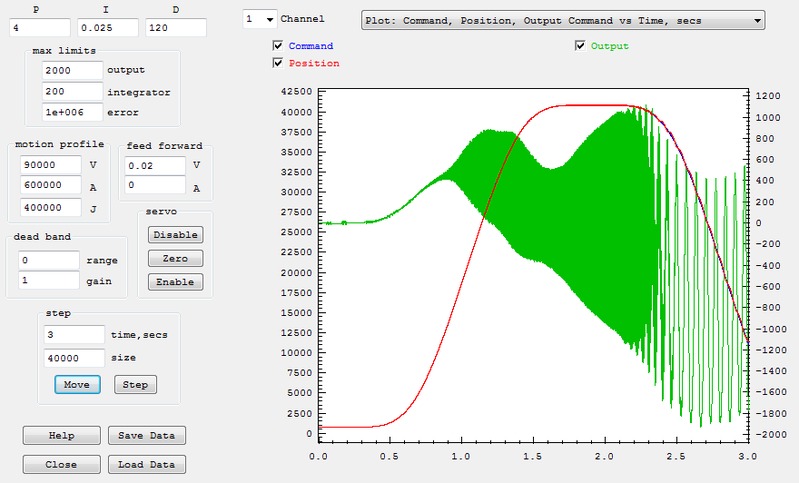Close the tuning window
This screenshot has width=799, height=483.
62,465
